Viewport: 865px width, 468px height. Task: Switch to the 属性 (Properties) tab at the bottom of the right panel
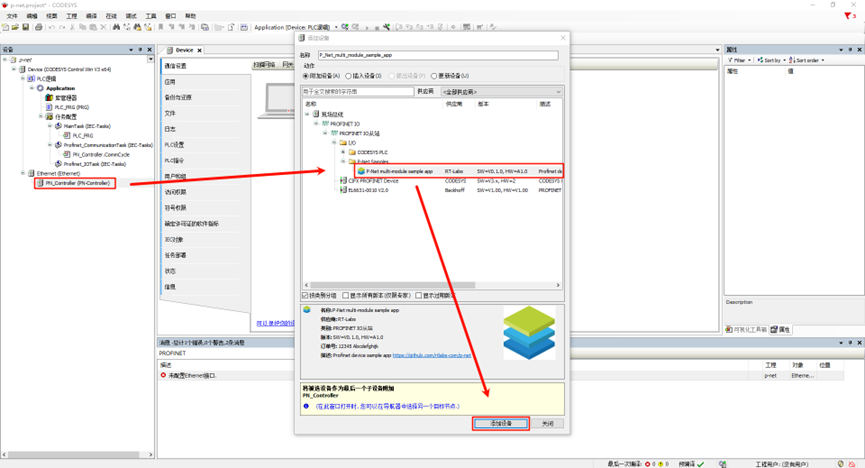click(781, 329)
